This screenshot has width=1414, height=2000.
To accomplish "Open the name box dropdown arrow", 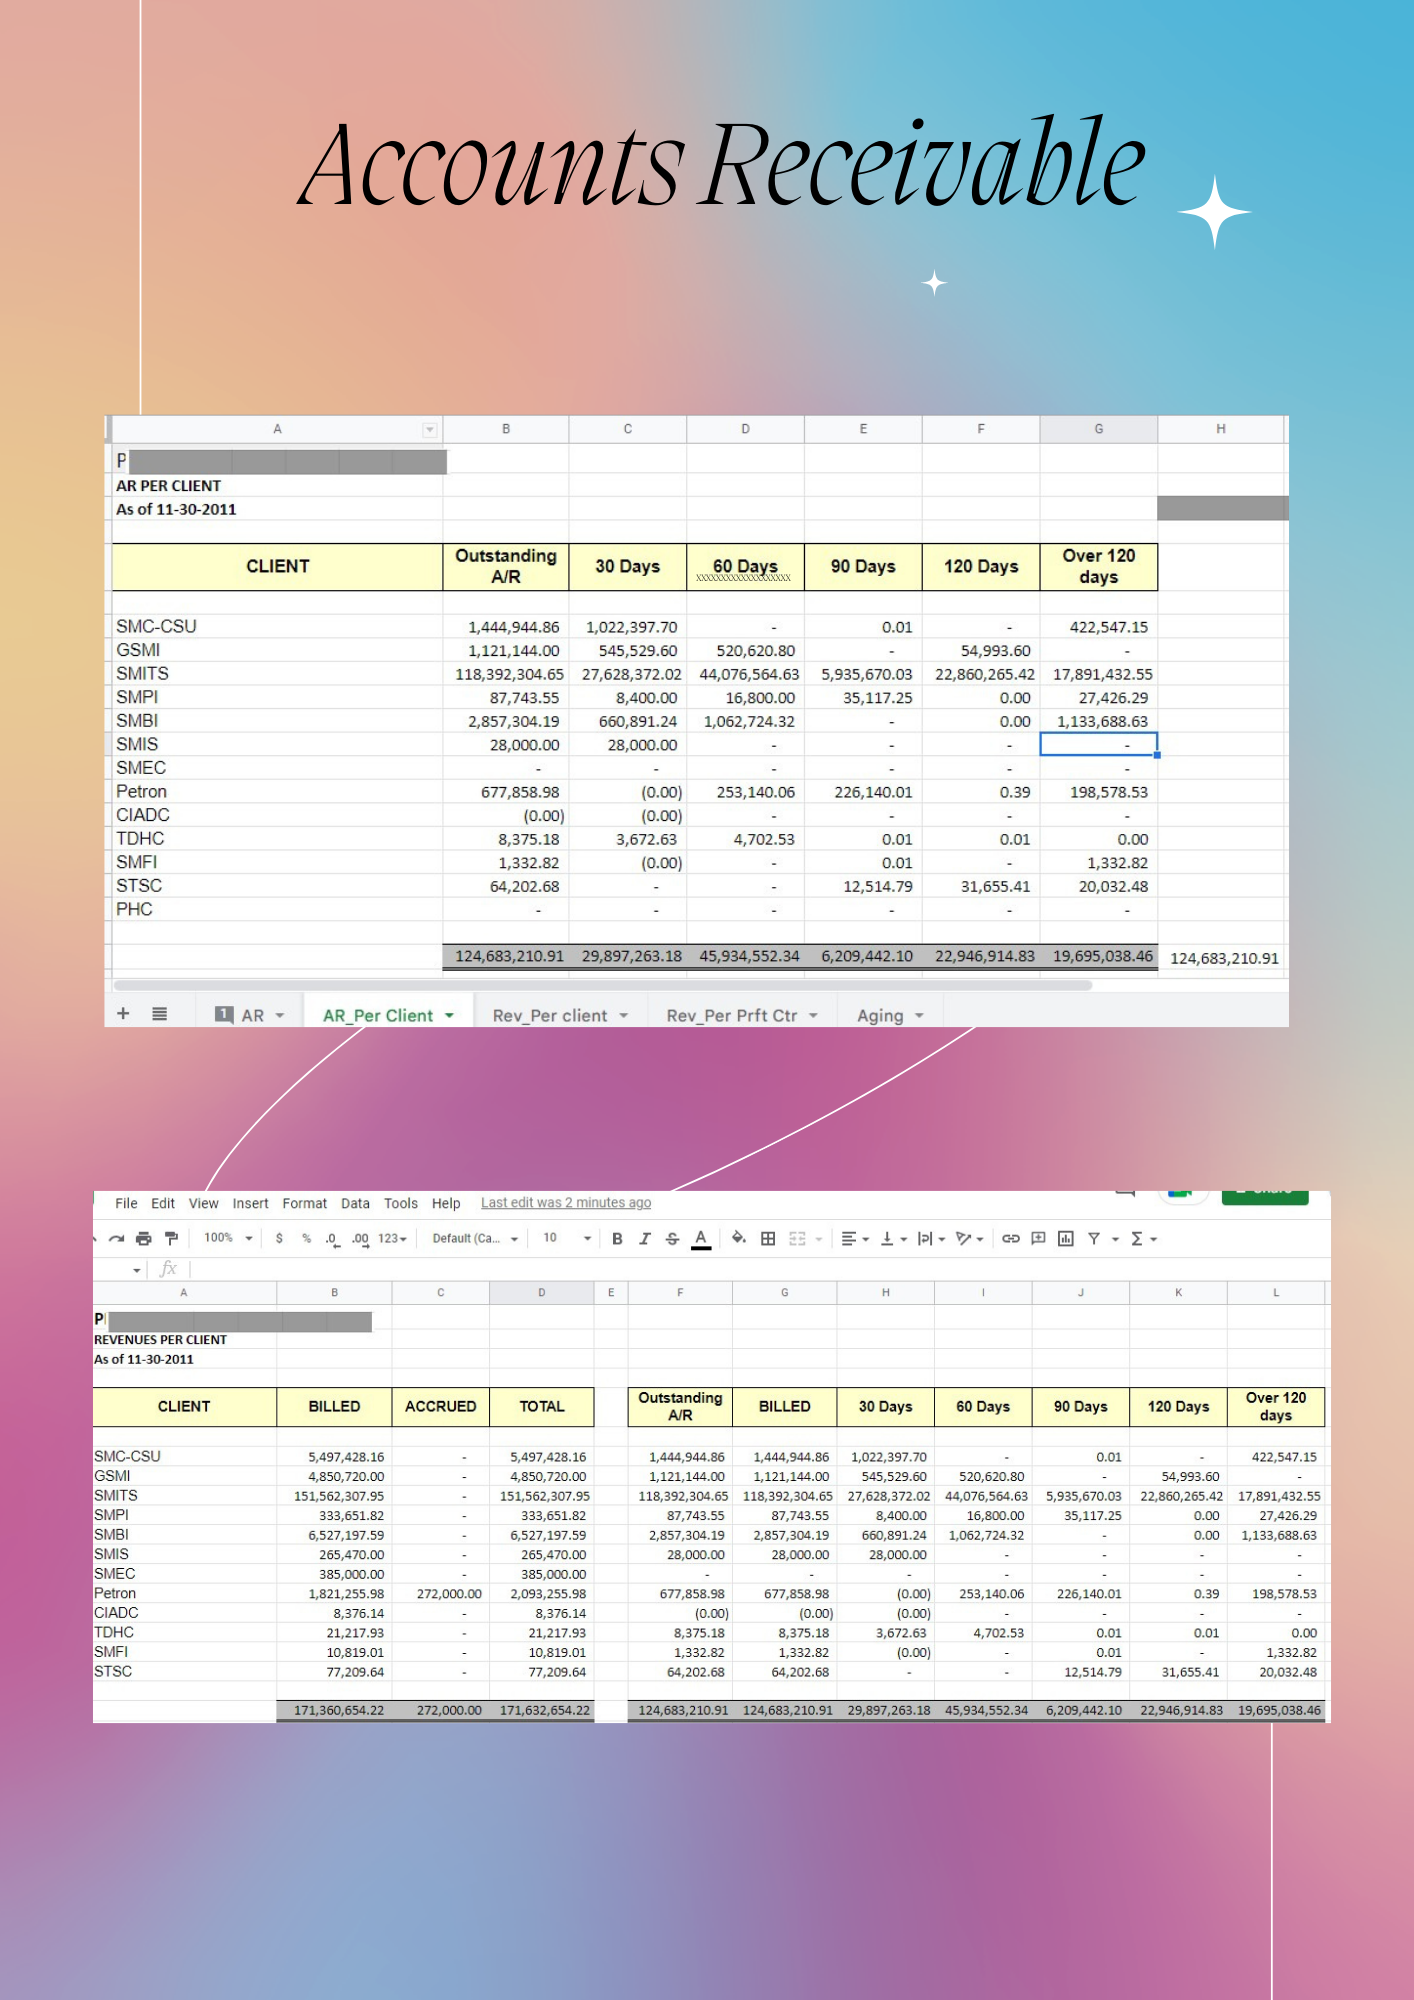I will (137, 1270).
